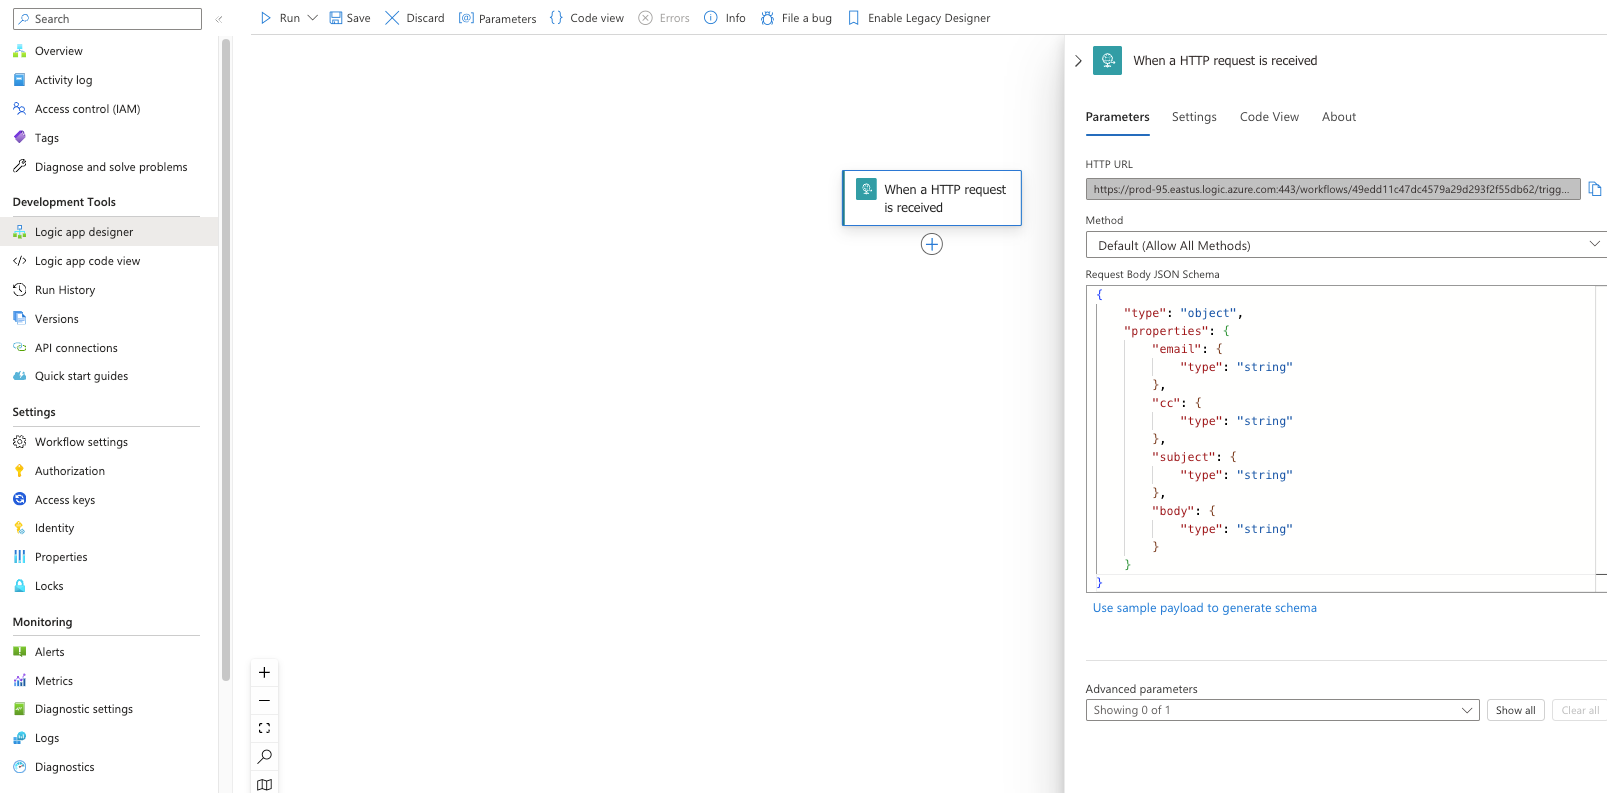Add a step below the HTTP trigger
1607x793 pixels.
931,244
